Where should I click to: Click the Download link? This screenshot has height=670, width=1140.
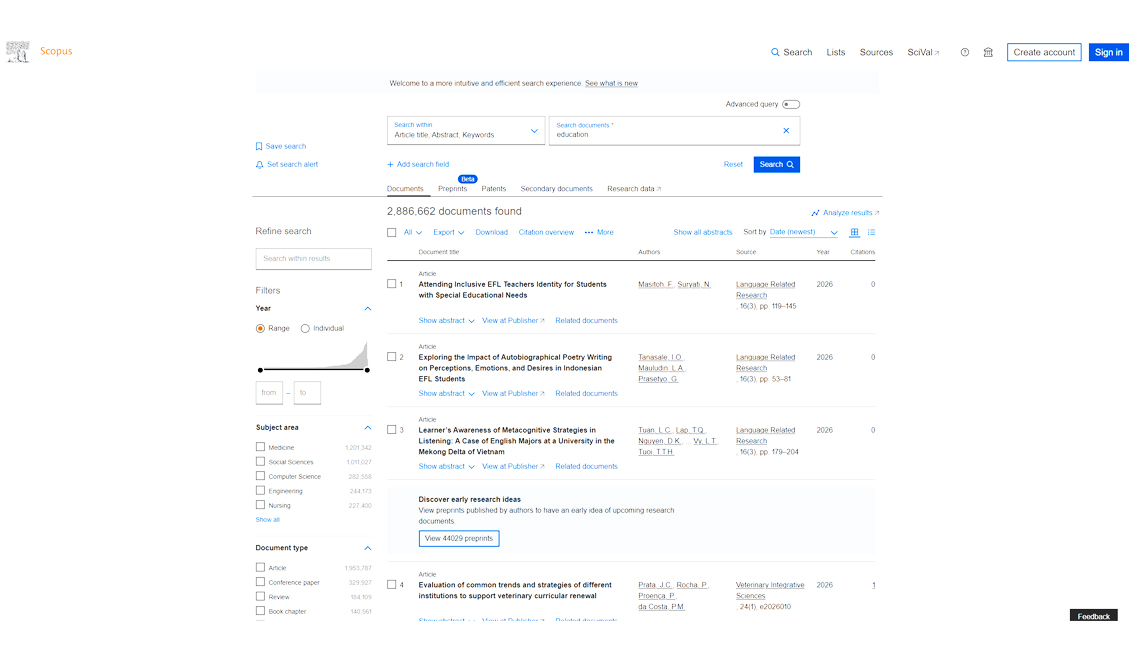[x=491, y=233]
